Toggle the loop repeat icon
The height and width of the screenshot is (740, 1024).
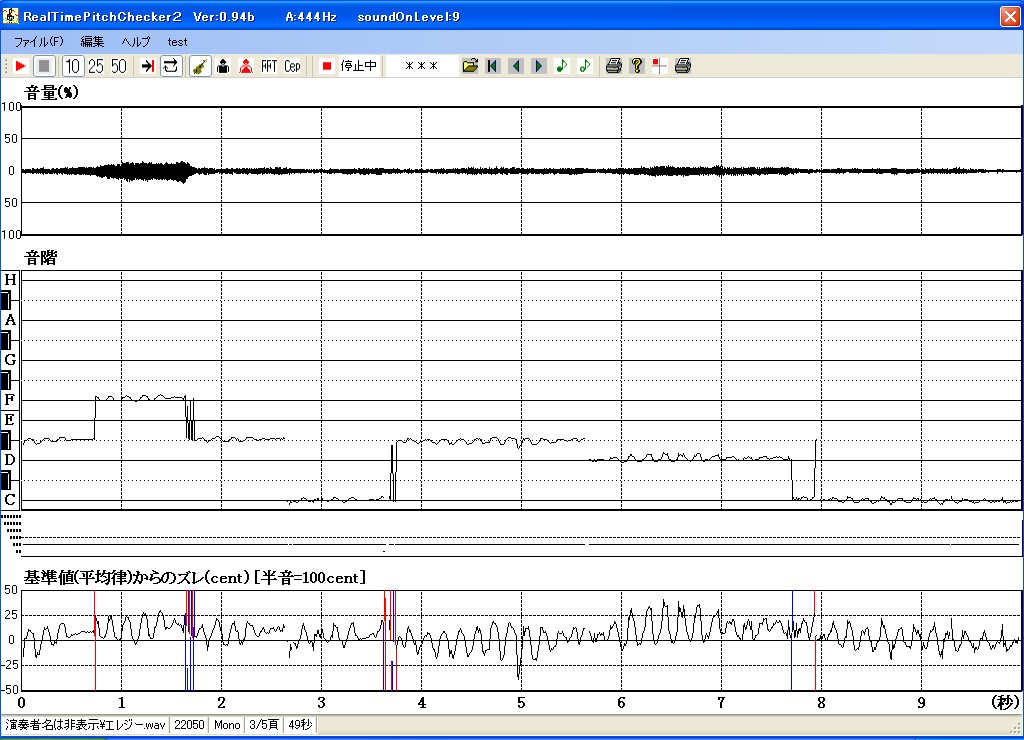pyautogui.click(x=170, y=66)
